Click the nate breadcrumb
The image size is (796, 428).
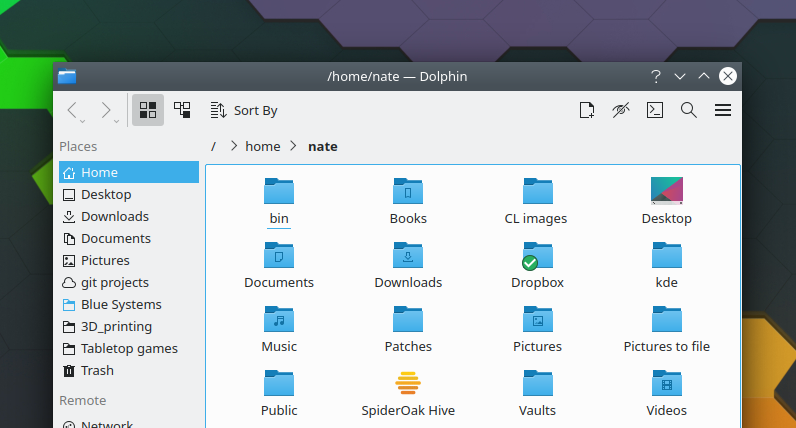pyautogui.click(x=322, y=146)
